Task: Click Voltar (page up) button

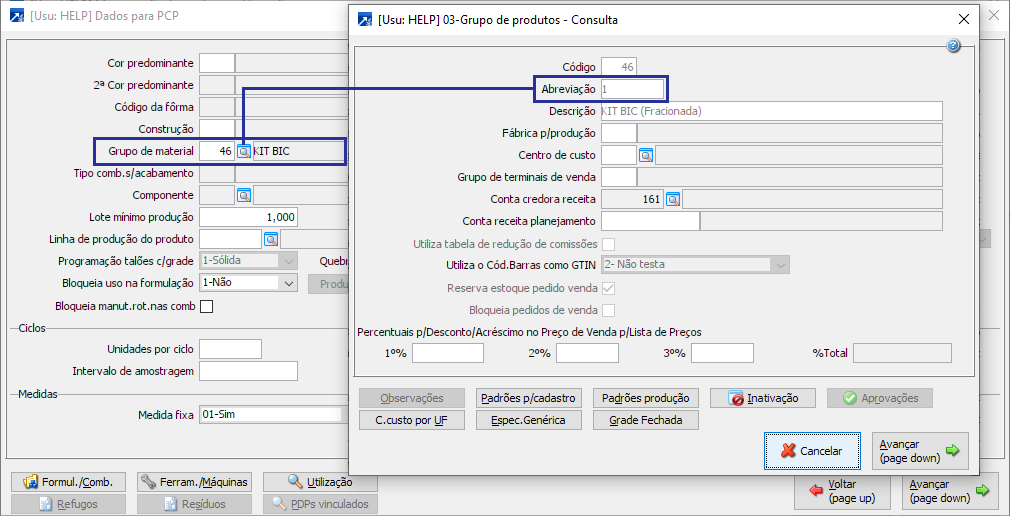Action: (x=842, y=491)
